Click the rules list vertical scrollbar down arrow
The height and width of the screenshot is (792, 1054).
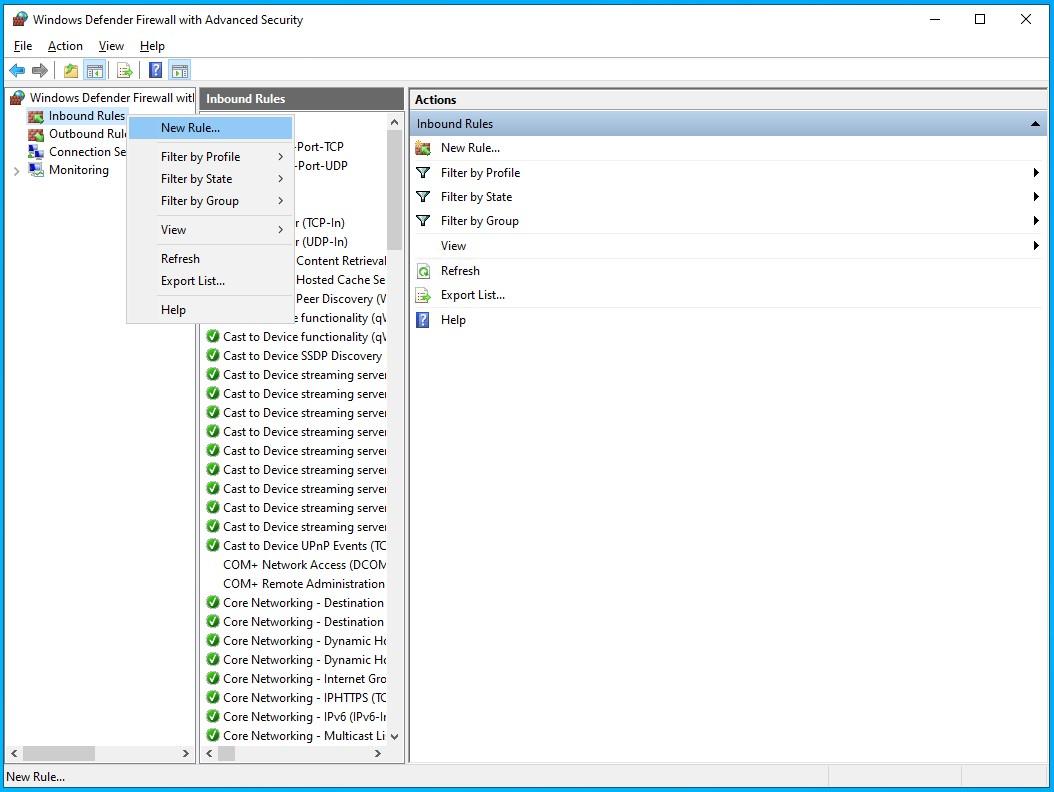394,736
